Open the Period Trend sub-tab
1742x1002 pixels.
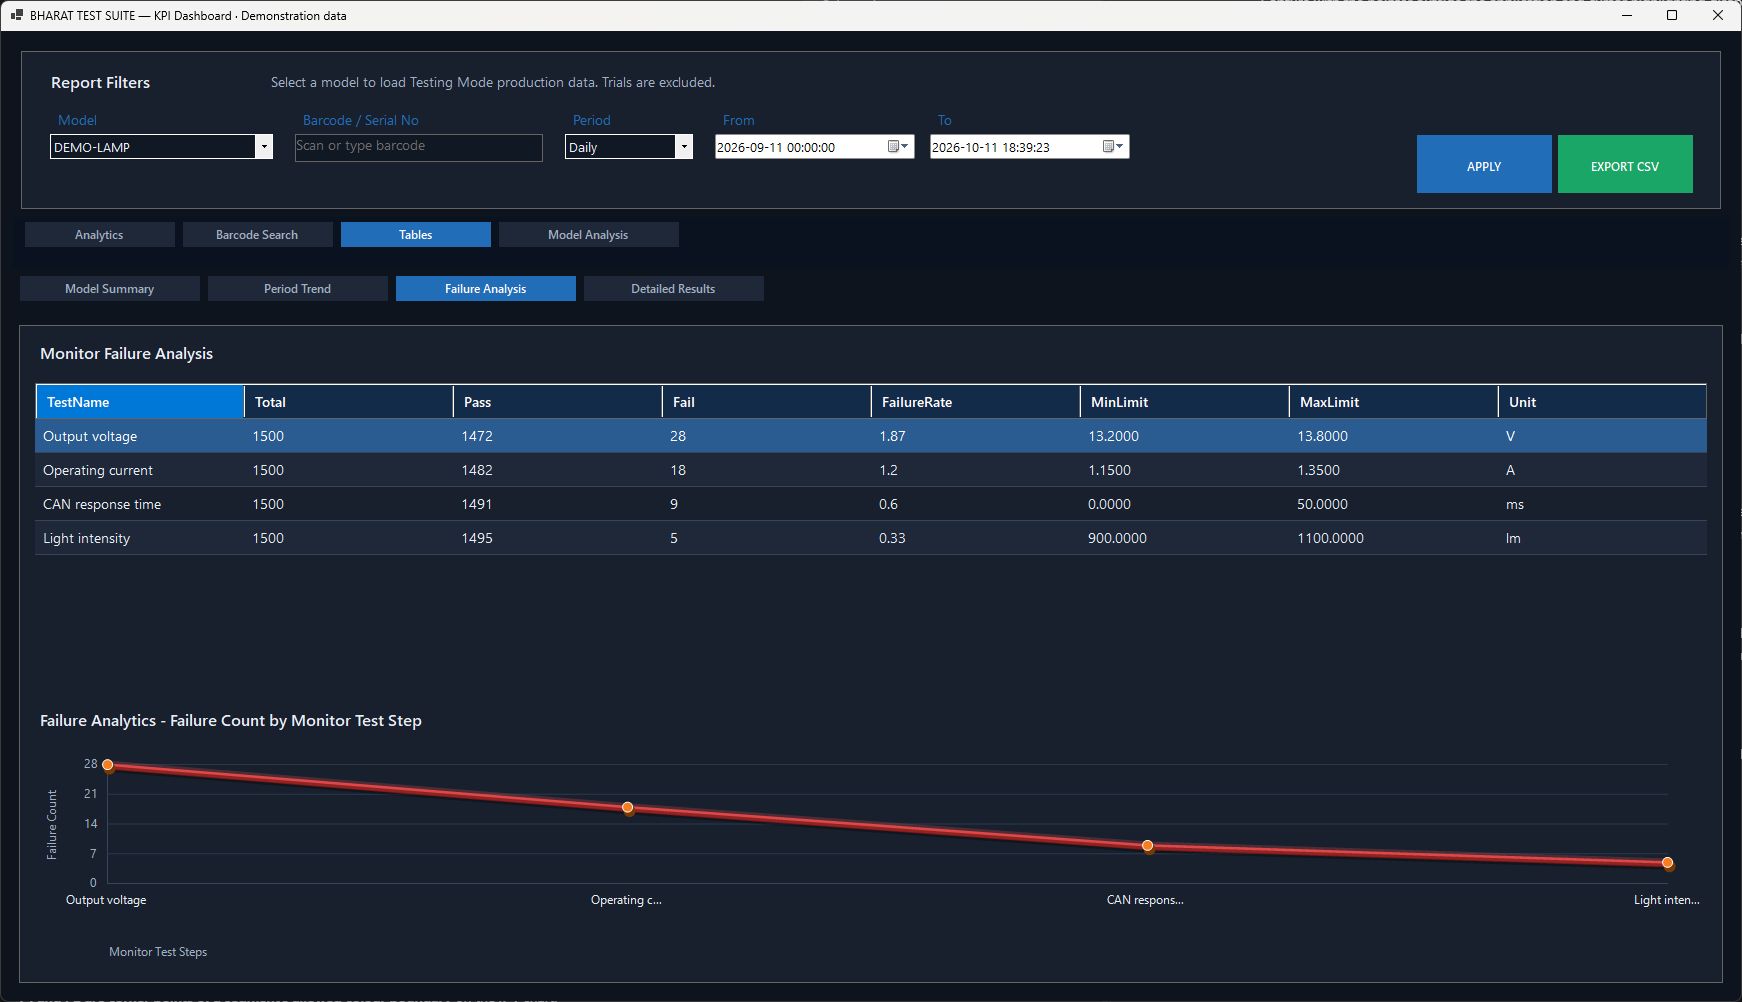click(298, 289)
